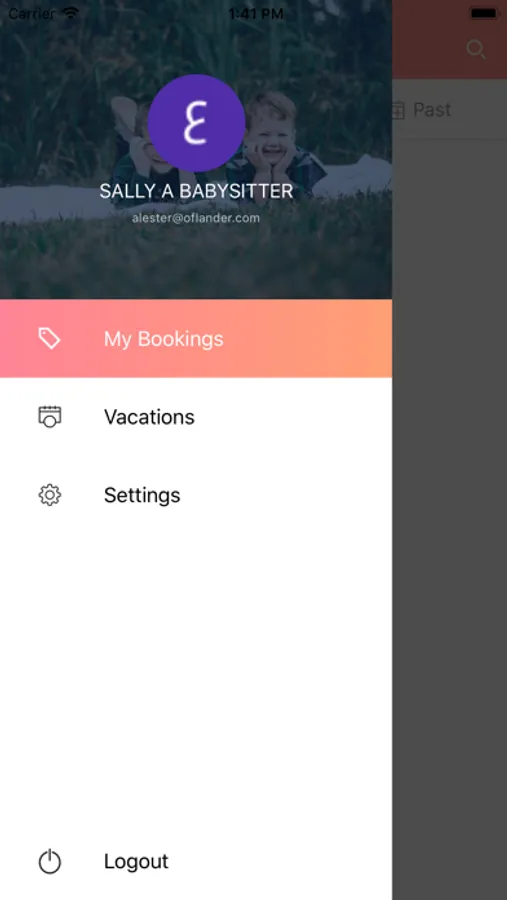
Task: Dismiss drawer by tapping dimmed gray overlay
Action: (x=450, y=517)
